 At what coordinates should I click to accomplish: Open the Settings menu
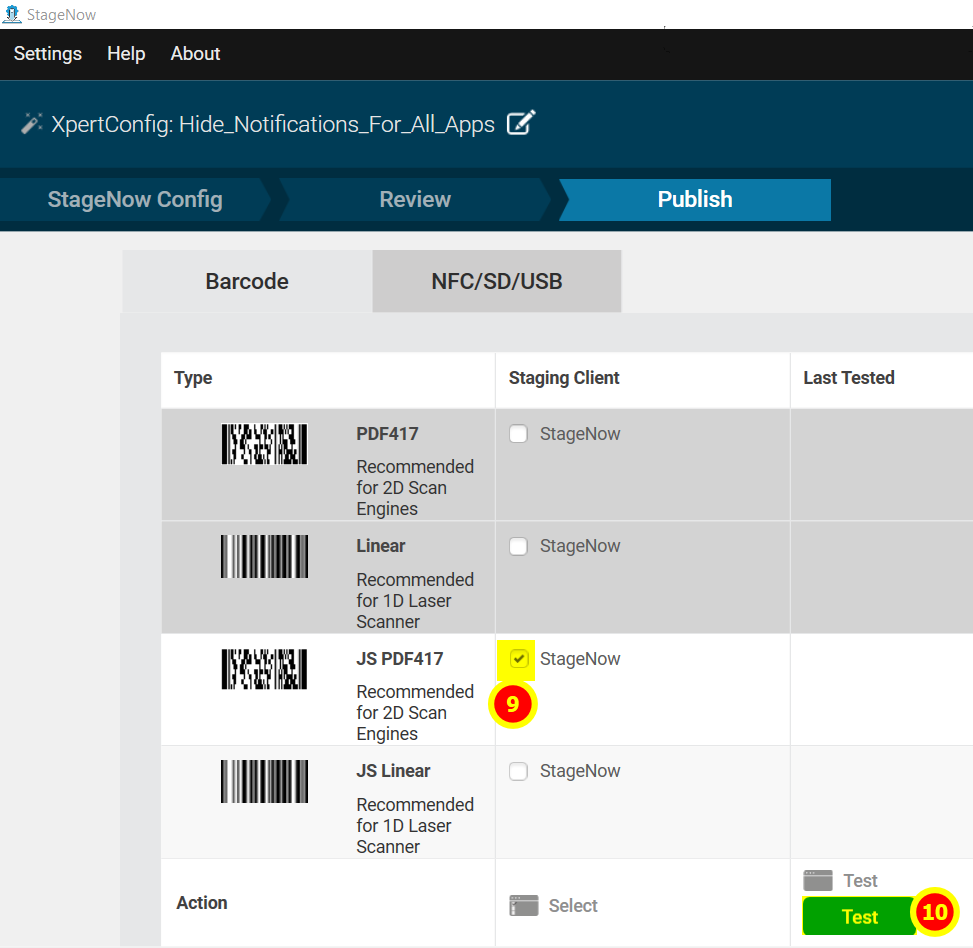48,54
